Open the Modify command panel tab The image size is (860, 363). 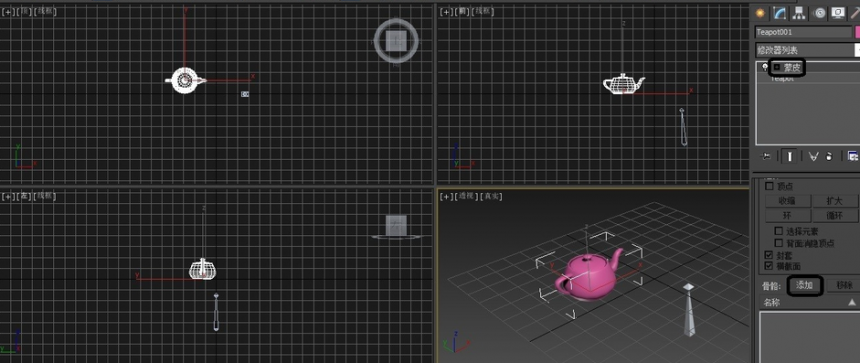tap(778, 13)
